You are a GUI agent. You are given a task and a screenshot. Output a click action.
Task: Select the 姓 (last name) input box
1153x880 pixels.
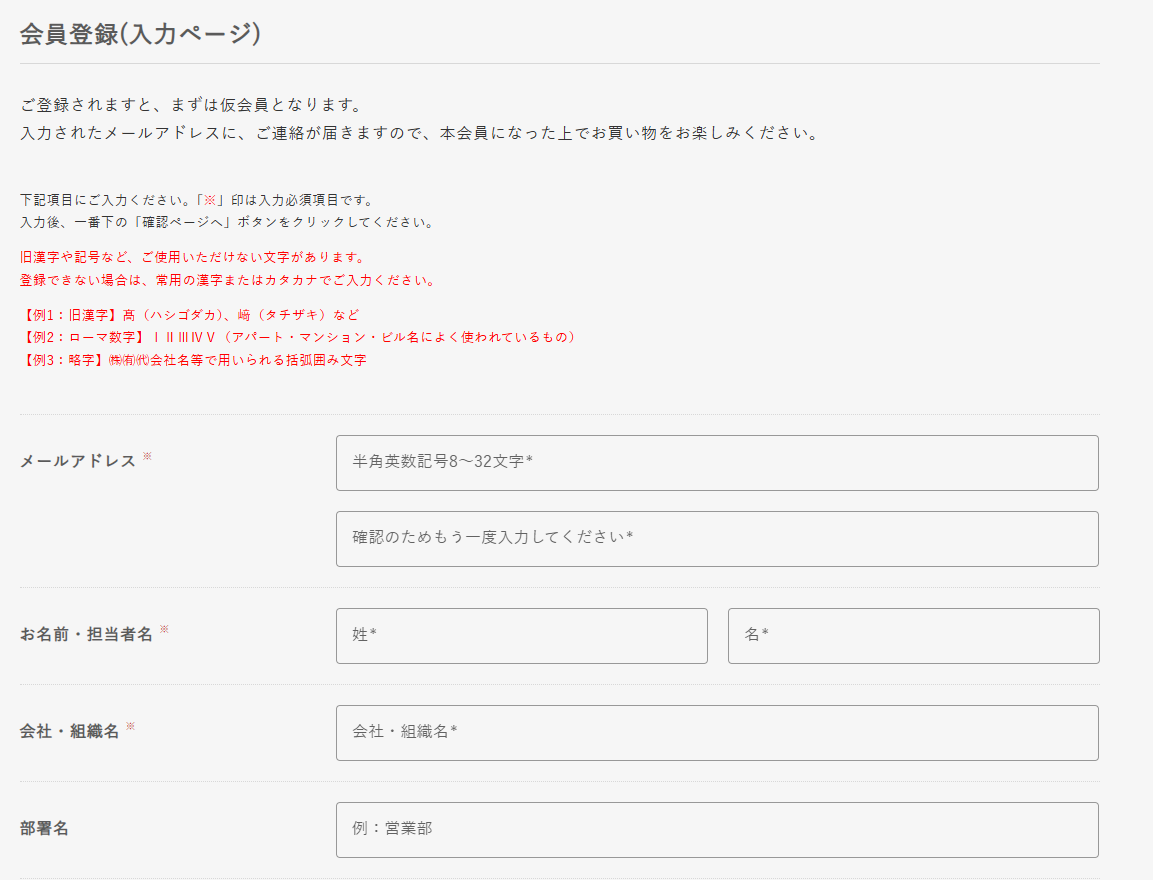(521, 636)
